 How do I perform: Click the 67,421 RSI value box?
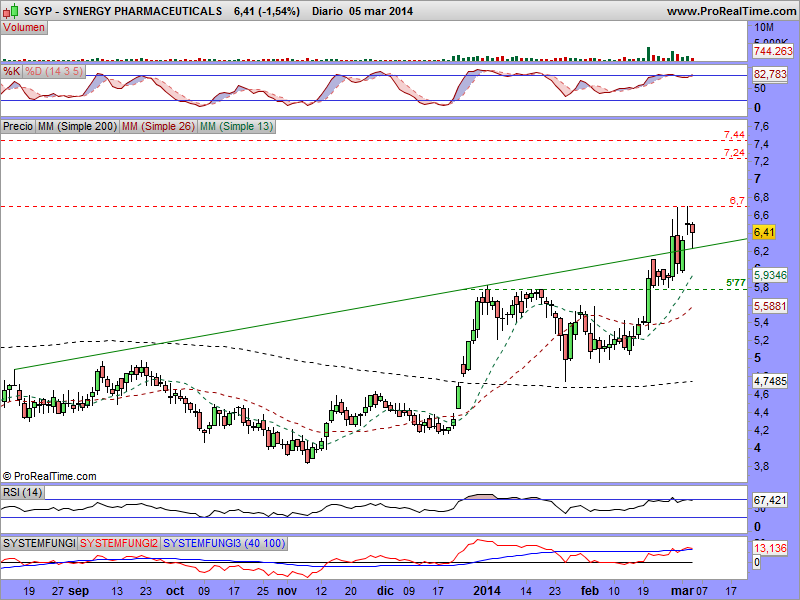coord(770,501)
